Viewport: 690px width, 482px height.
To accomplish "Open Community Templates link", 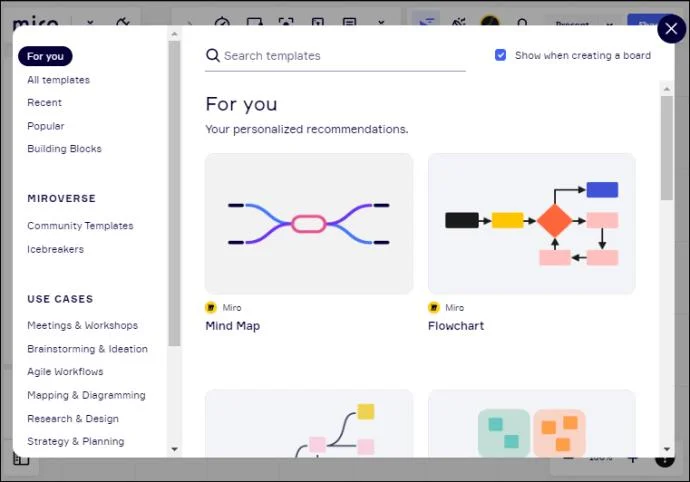I will click(80, 226).
